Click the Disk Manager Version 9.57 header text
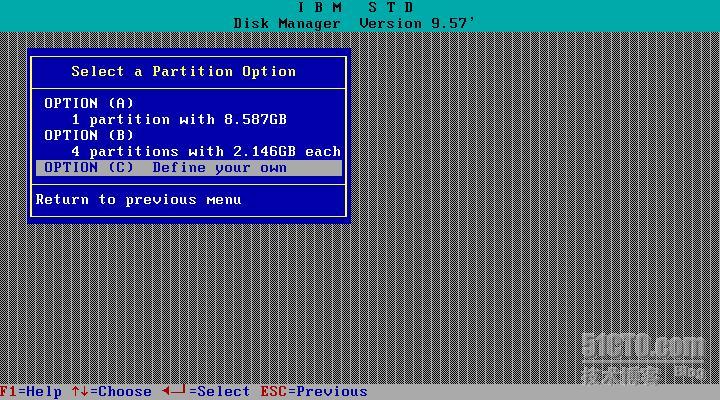This screenshot has width=720, height=400. click(x=354, y=23)
